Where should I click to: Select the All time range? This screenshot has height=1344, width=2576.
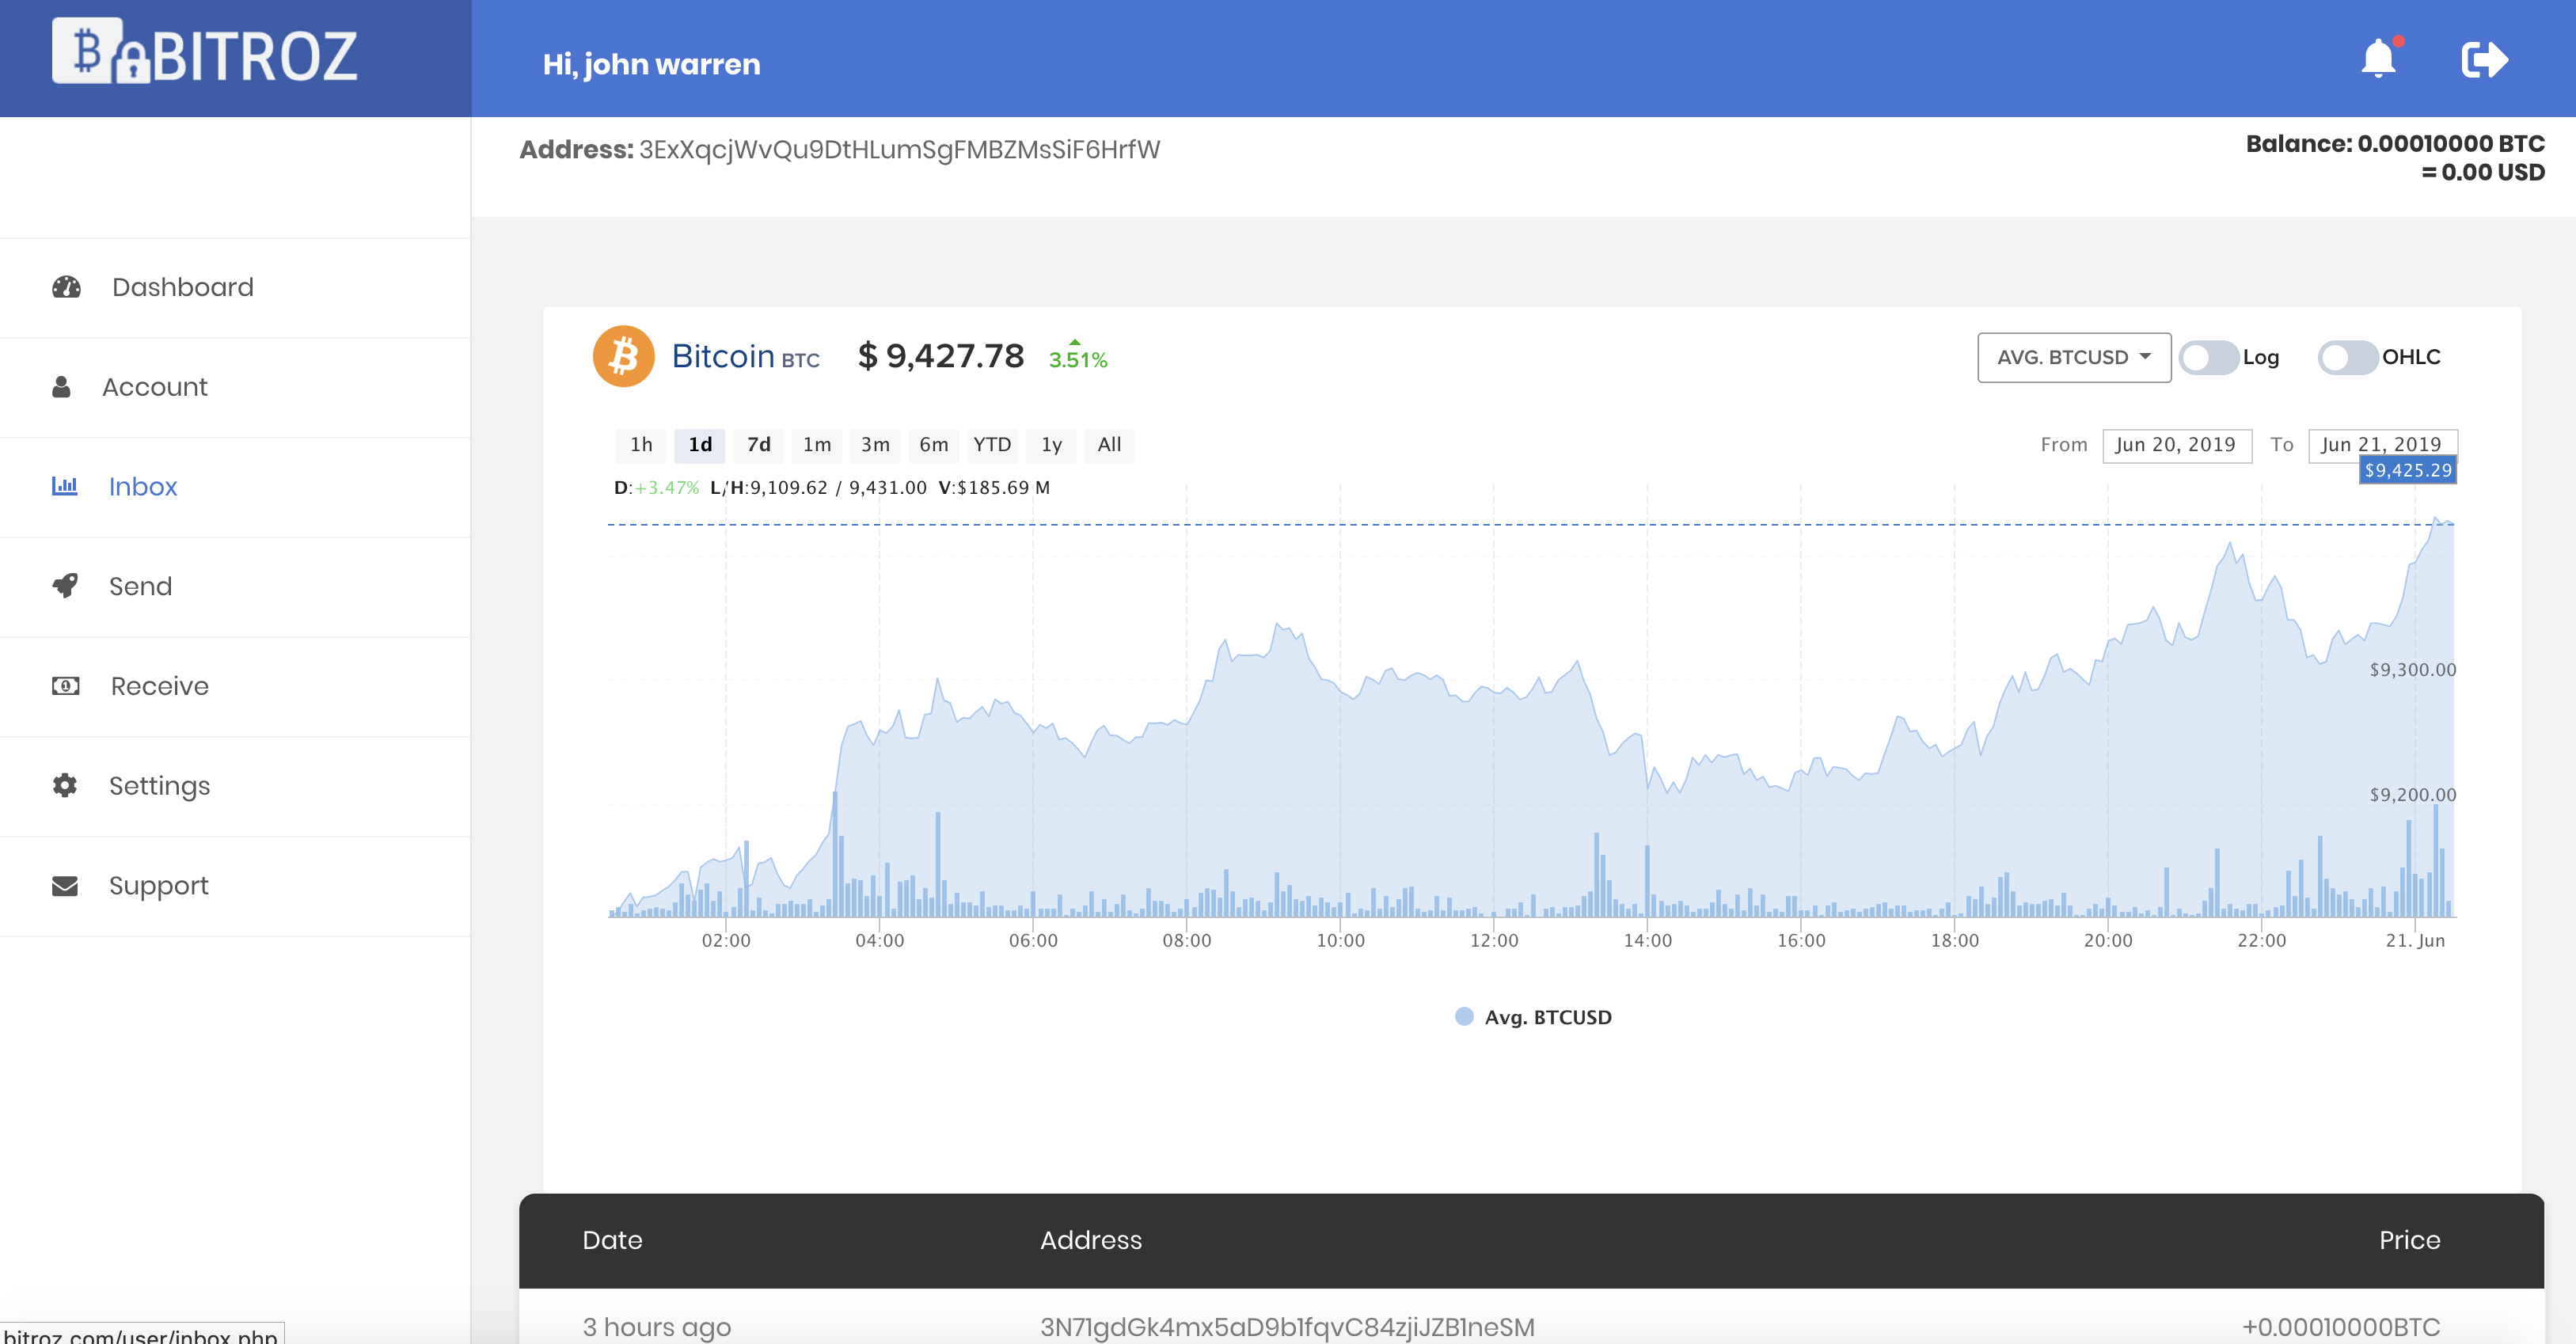pyautogui.click(x=1109, y=445)
